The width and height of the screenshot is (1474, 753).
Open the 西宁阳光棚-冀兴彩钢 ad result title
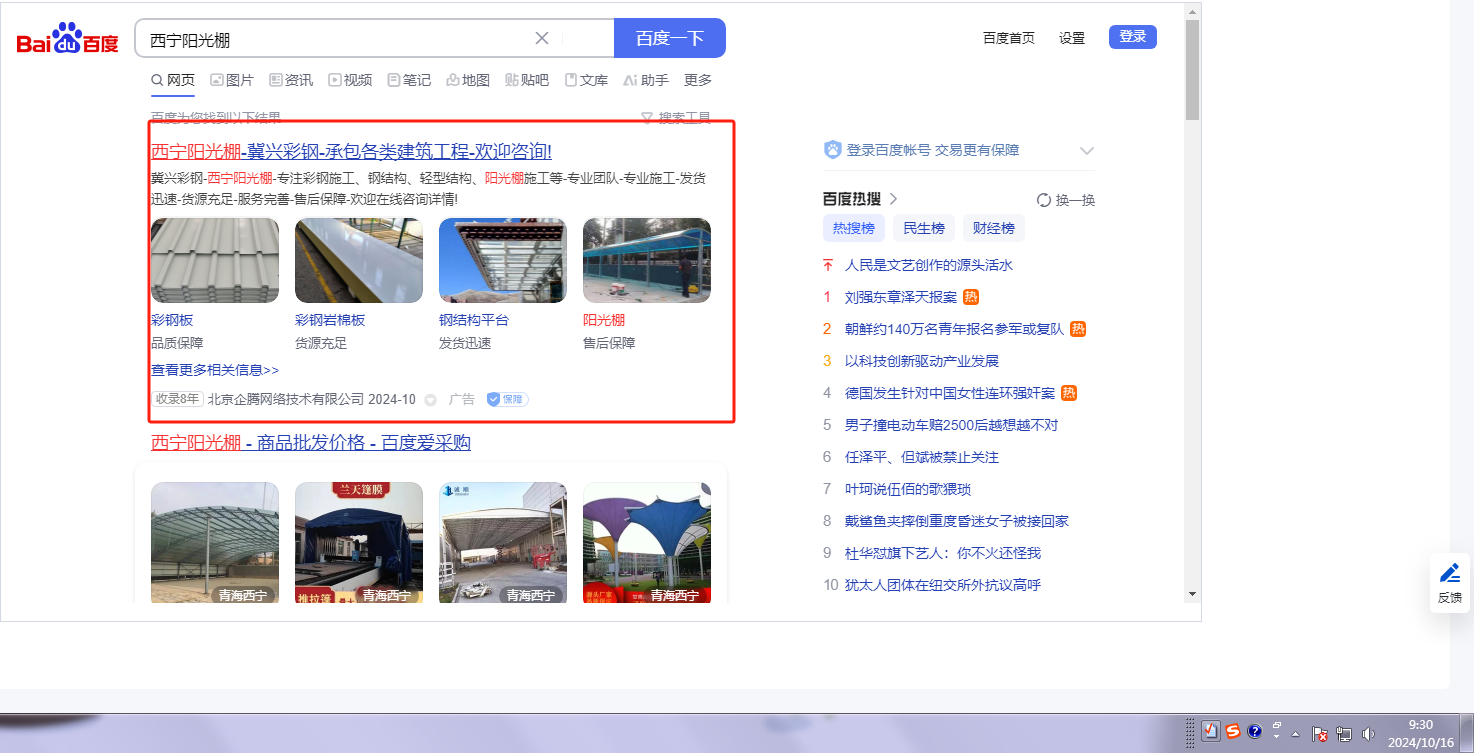351,151
